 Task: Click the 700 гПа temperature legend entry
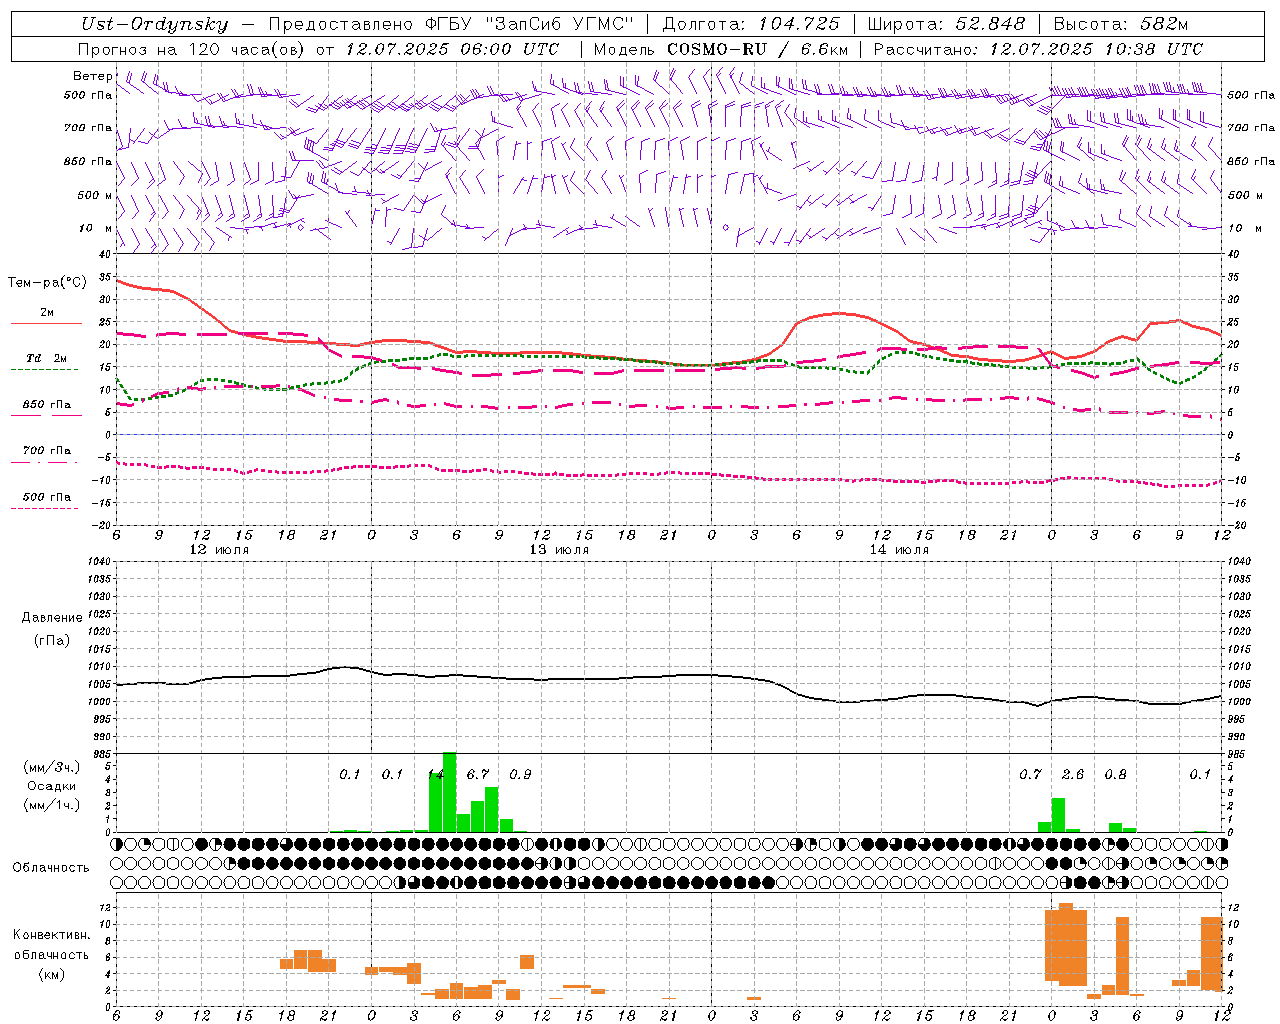click(47, 450)
